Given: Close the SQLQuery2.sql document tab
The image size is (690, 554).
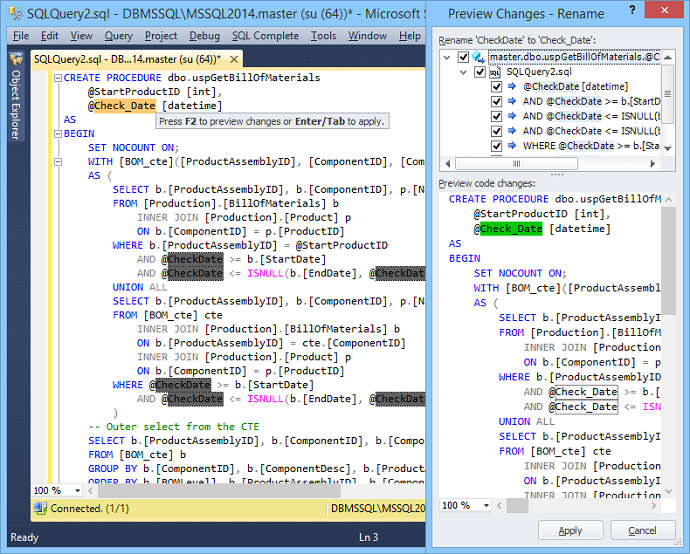Looking at the screenshot, I should pos(235,59).
